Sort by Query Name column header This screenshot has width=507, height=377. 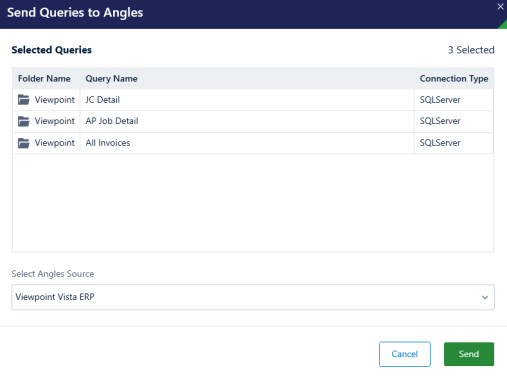click(x=111, y=79)
